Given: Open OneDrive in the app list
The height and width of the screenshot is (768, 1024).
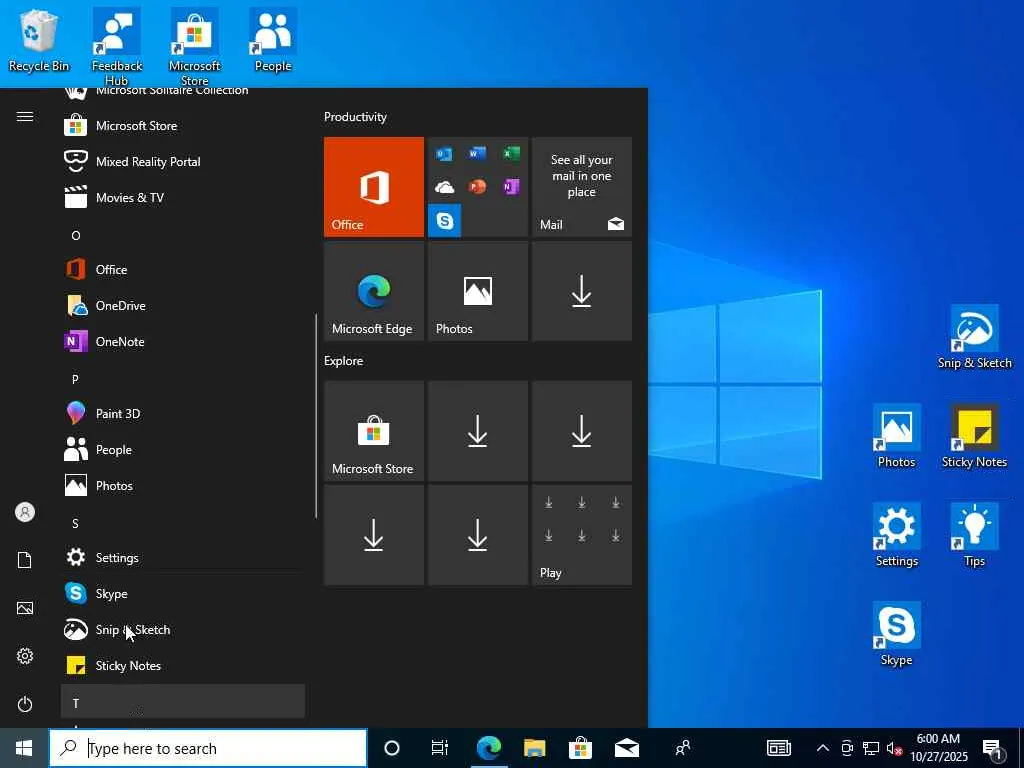Looking at the screenshot, I should tap(183, 306).
